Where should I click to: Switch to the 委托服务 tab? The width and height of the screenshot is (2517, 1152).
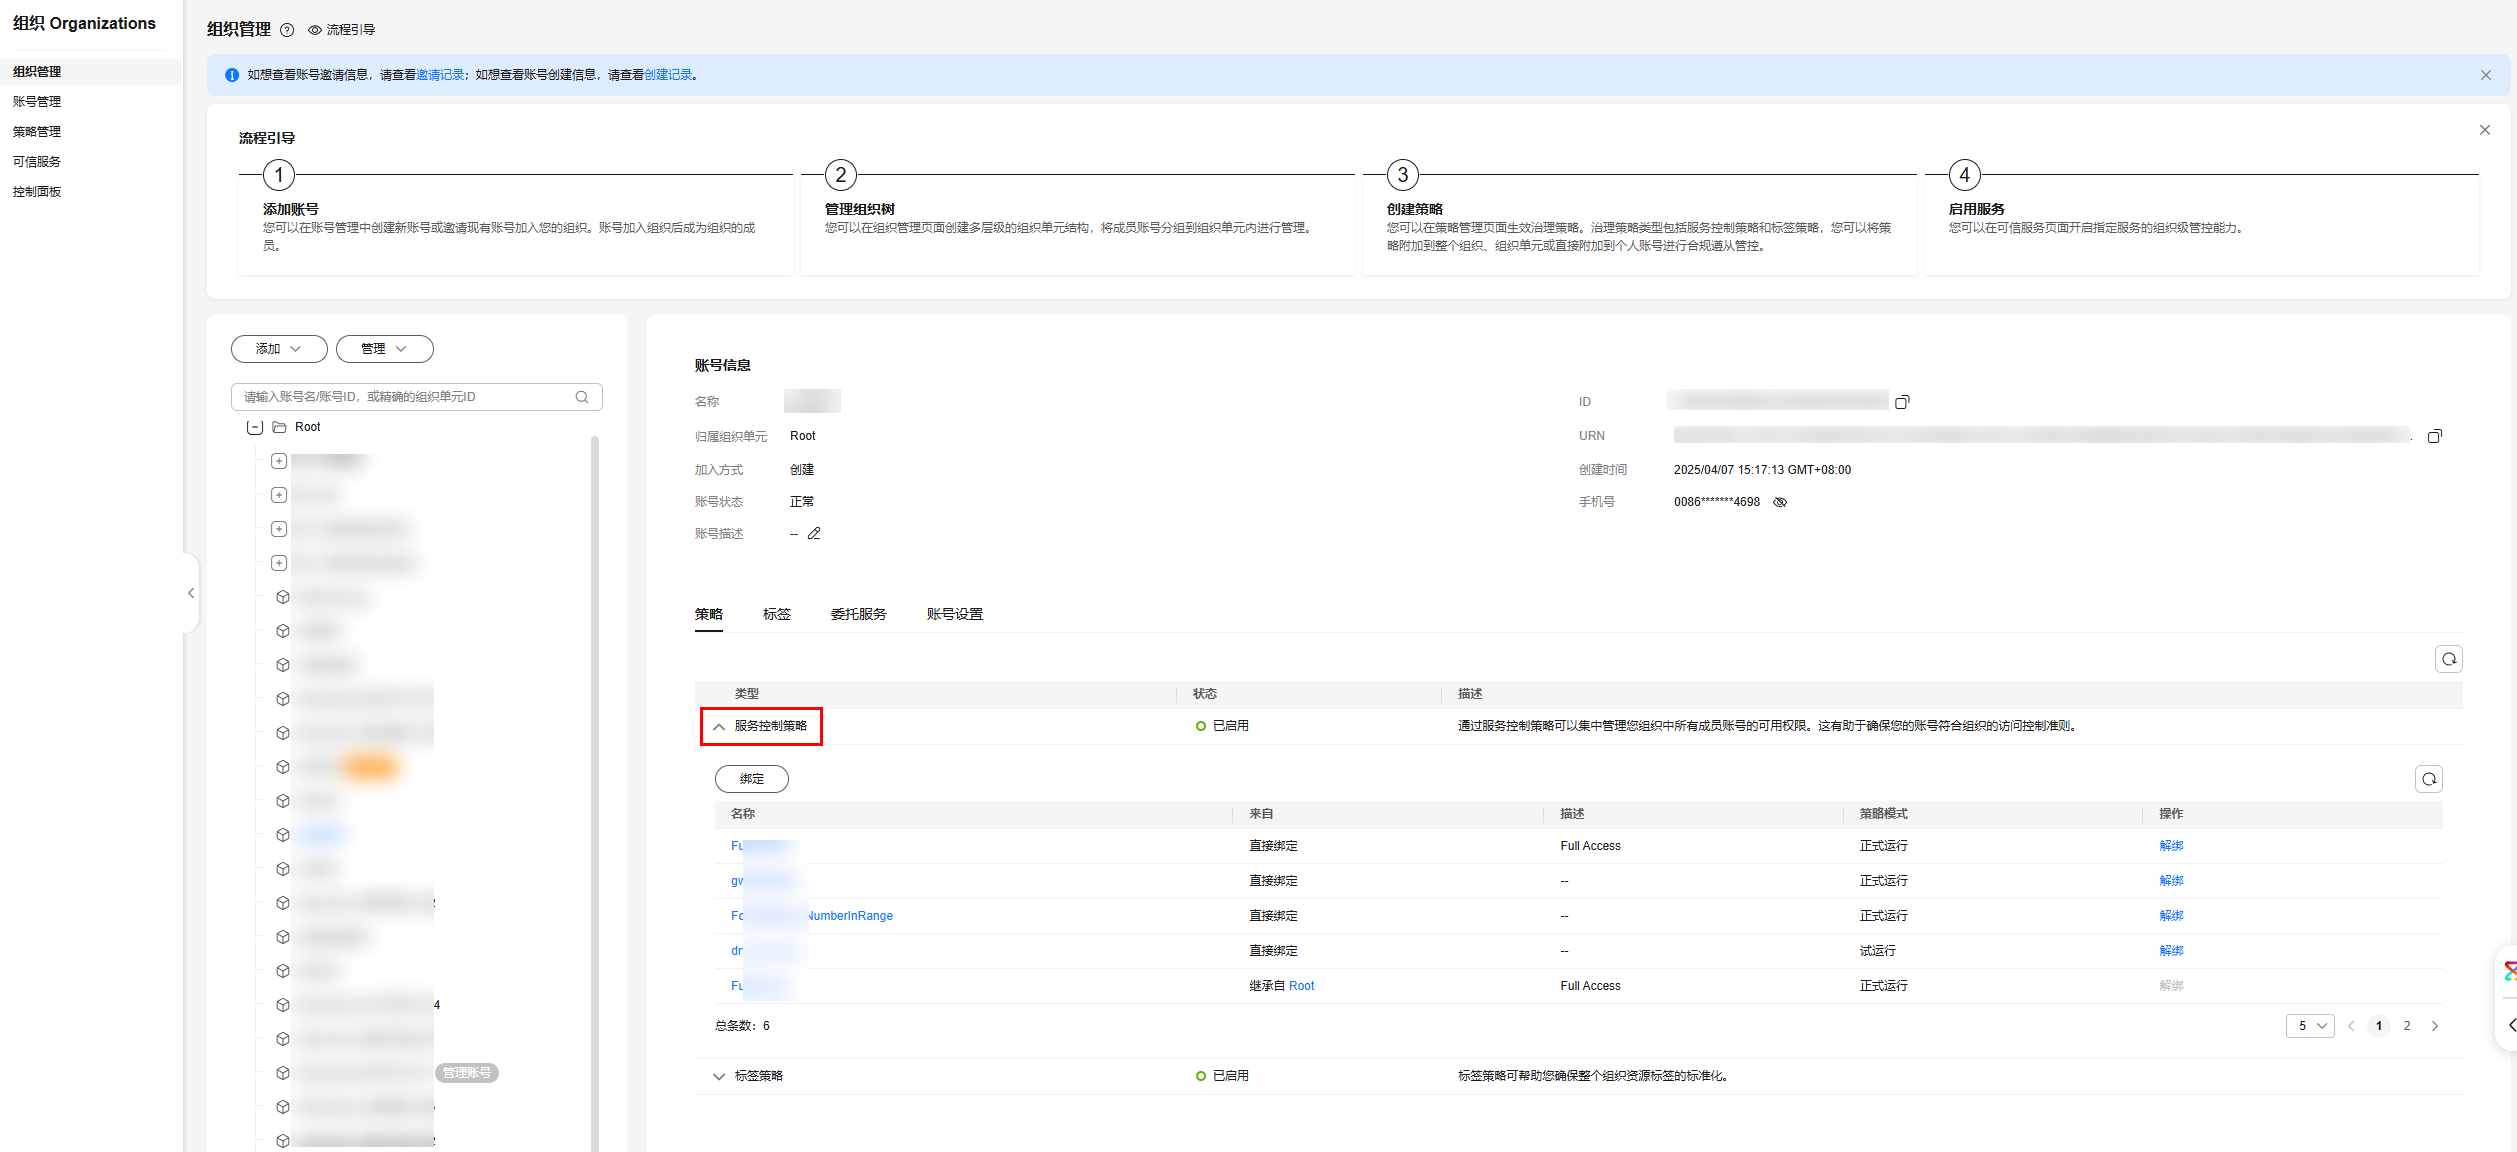(x=858, y=614)
